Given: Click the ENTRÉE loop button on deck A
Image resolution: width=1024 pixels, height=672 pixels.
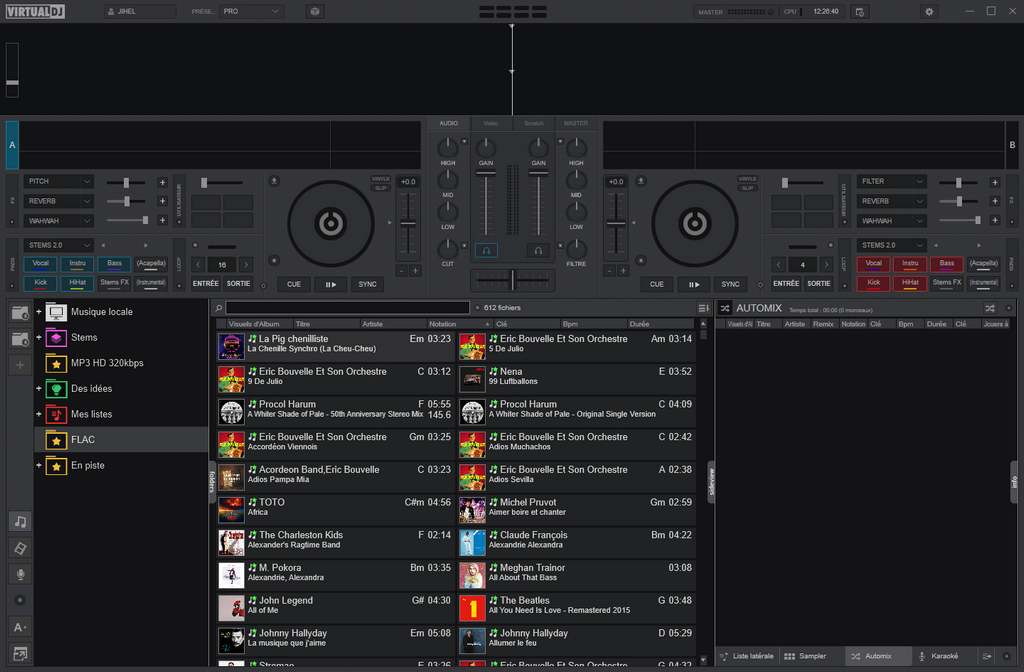Looking at the screenshot, I should [x=206, y=283].
